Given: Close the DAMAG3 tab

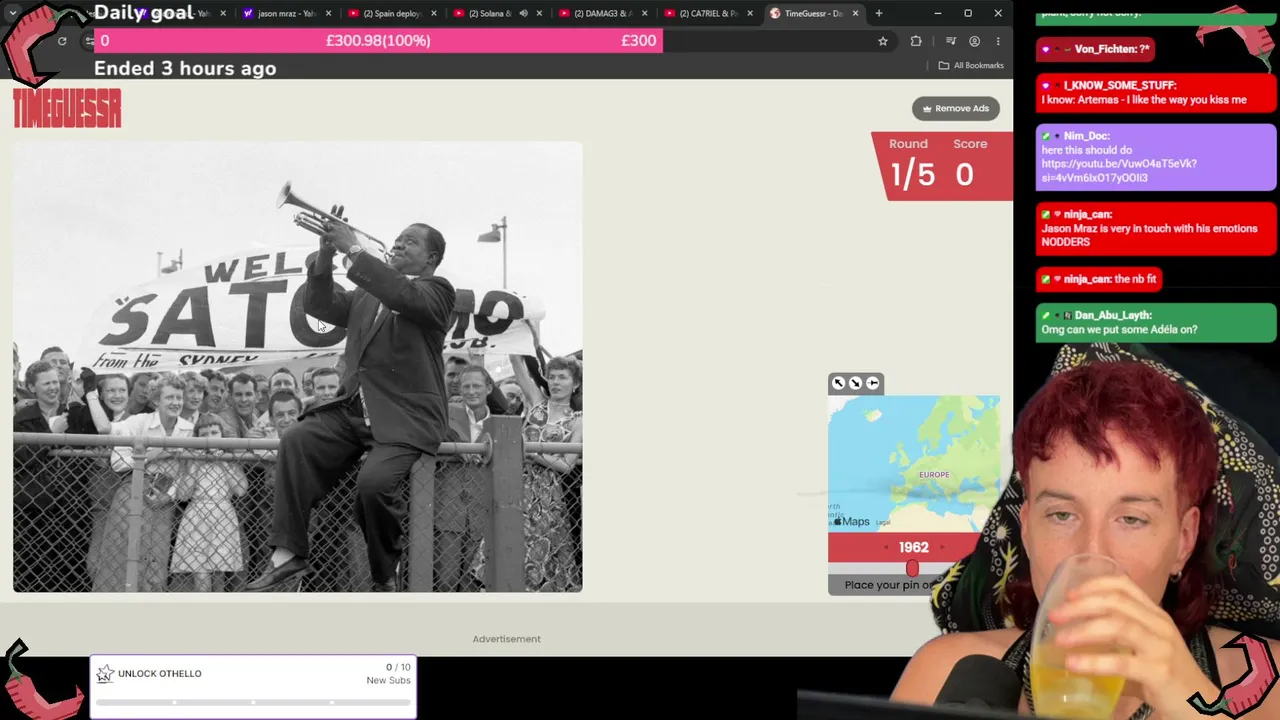Looking at the screenshot, I should pyautogui.click(x=644, y=13).
